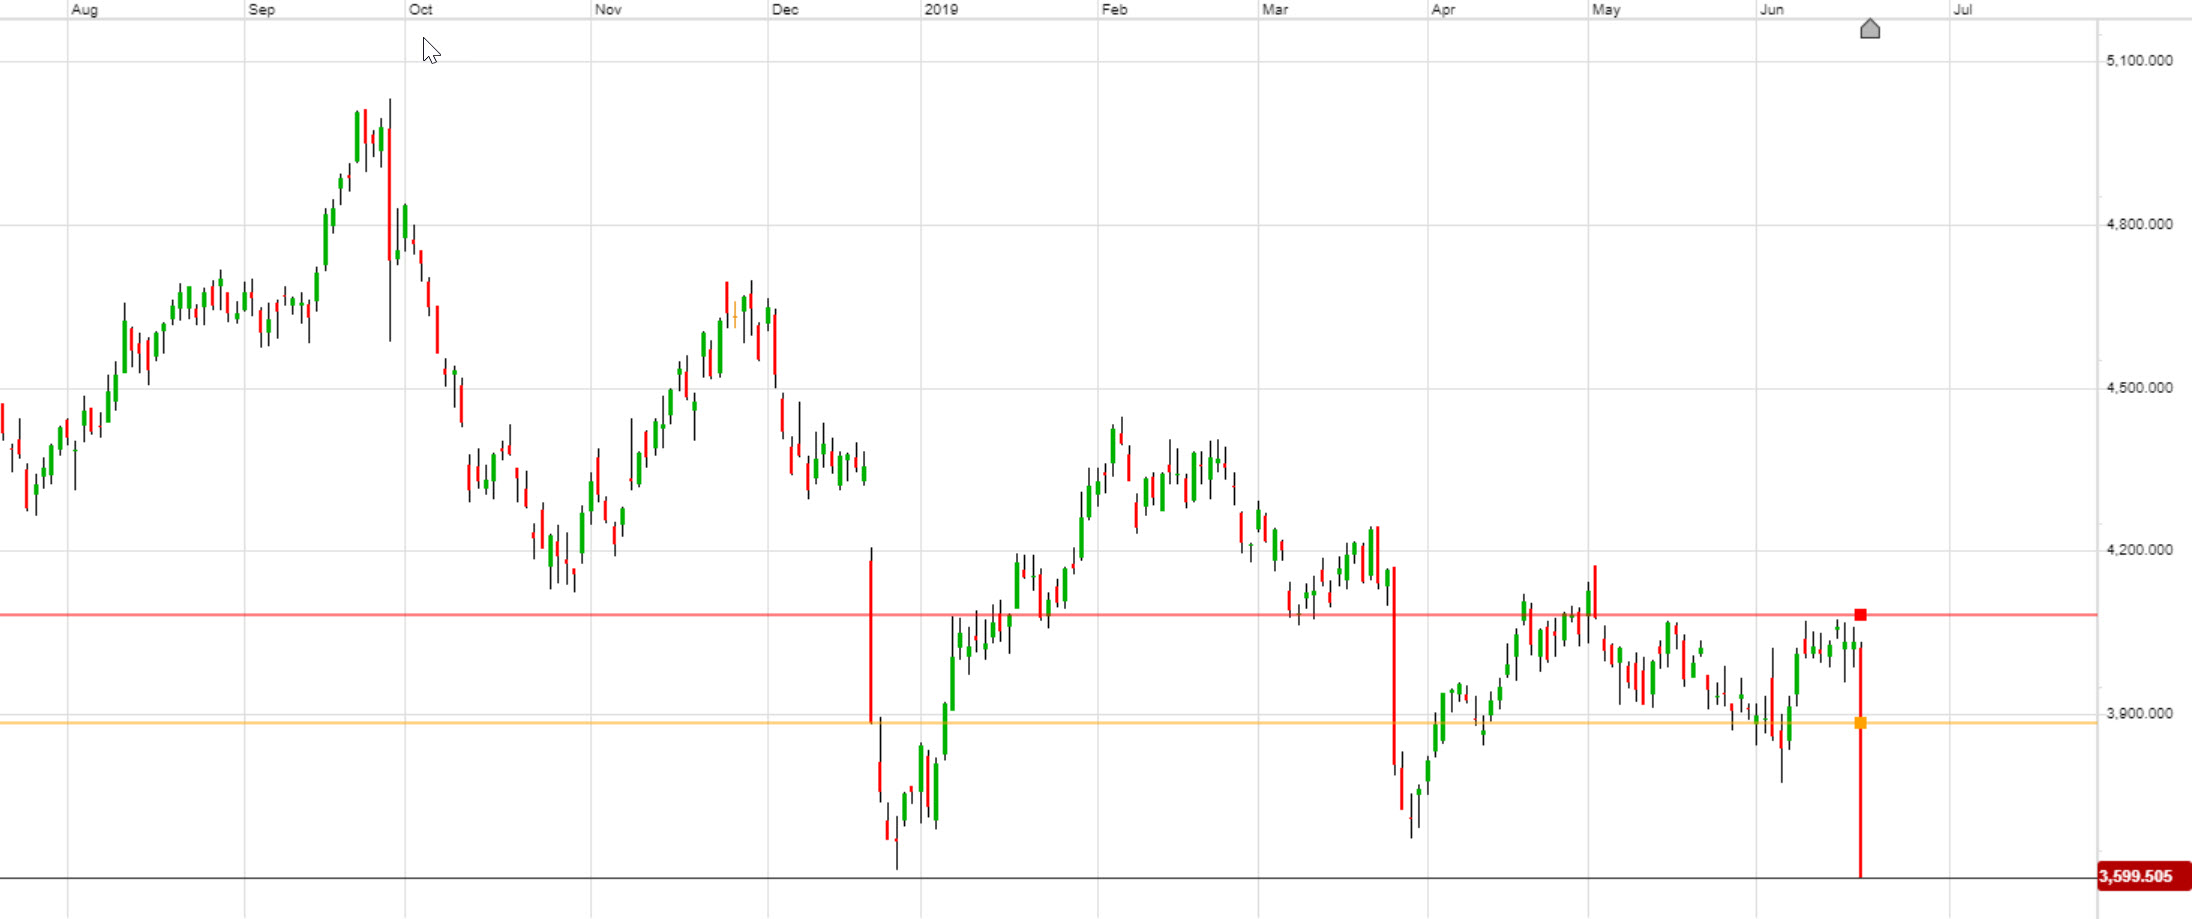The width and height of the screenshot is (2192, 919).
Task: Click the gray house-shaped marker below Jun
Action: pos(1870,29)
